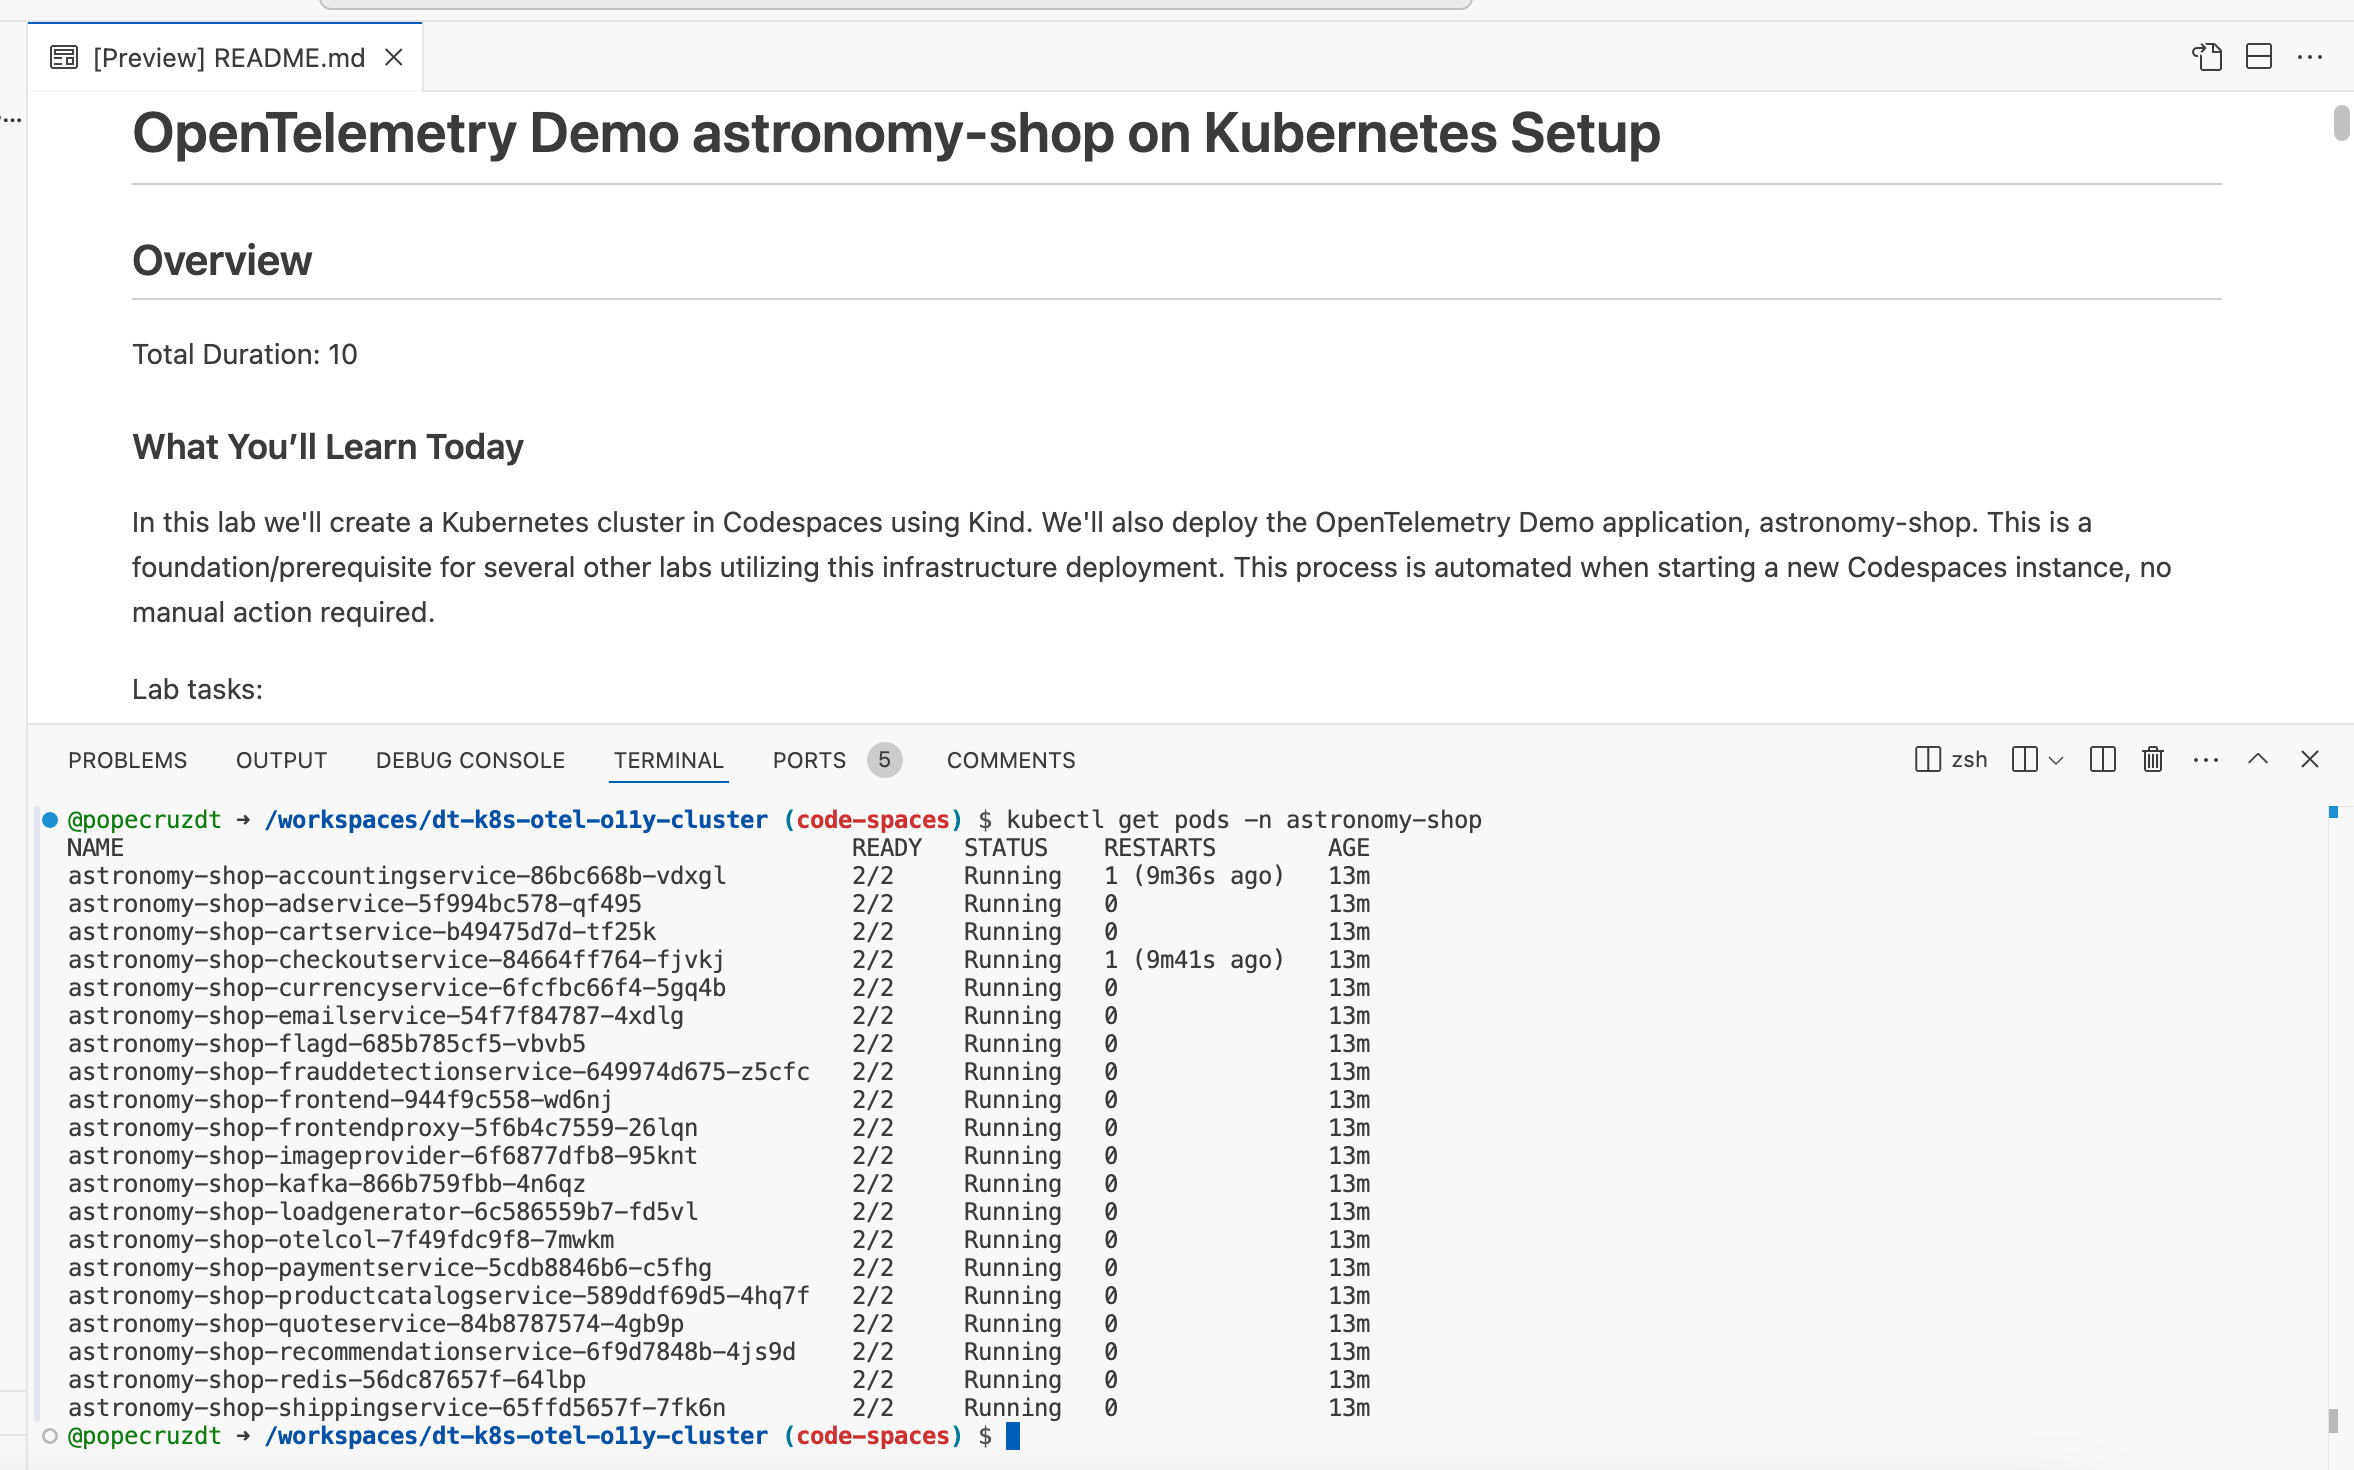Switch to the PROBLEMS panel tab
Image resolution: width=2354 pixels, height=1470 pixels.
click(x=127, y=760)
